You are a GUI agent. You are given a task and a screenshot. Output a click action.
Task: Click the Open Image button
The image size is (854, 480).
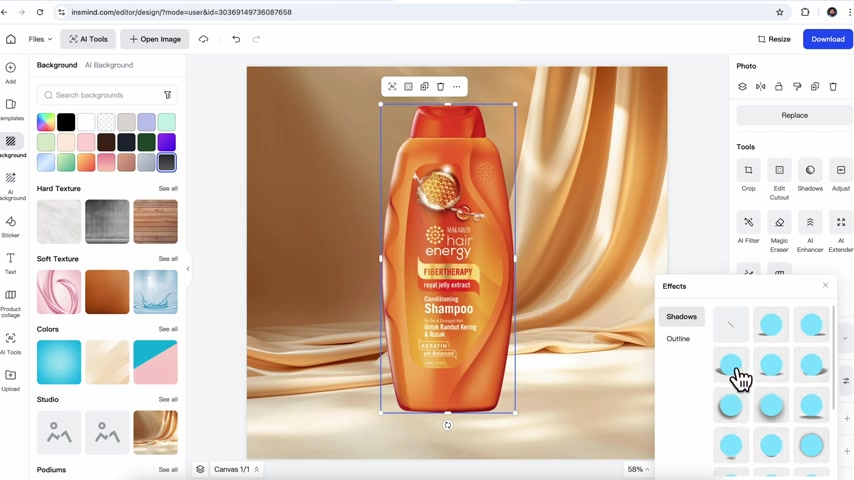(x=155, y=39)
